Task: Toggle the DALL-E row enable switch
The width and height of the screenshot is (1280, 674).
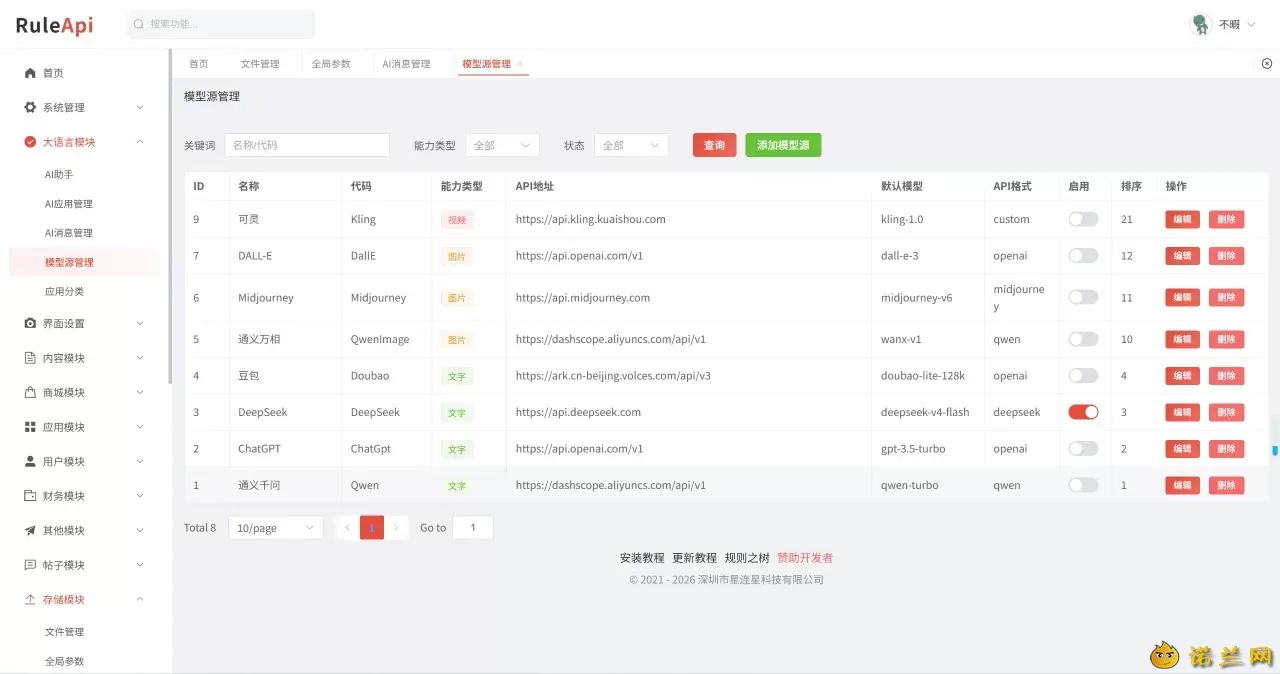Action: point(1083,256)
